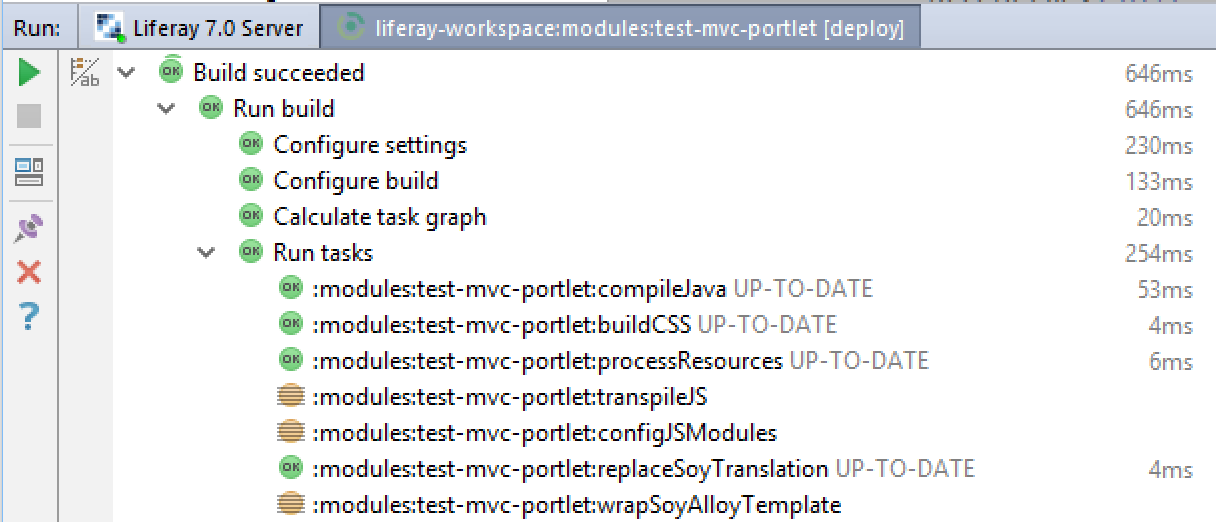
Task: Click the red X close icon
Action: tap(29, 272)
